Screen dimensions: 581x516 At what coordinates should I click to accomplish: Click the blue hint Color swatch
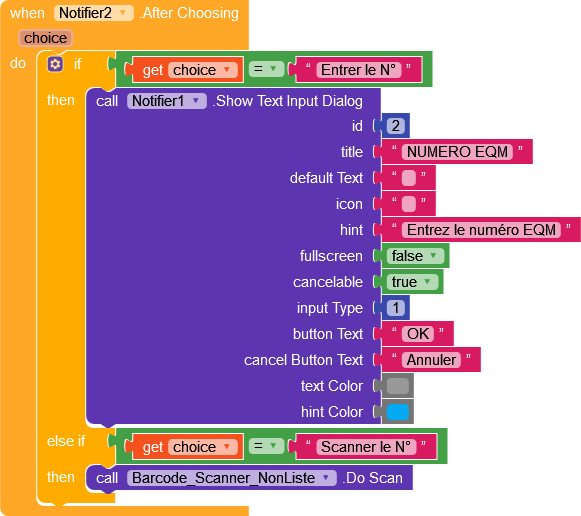click(x=398, y=412)
